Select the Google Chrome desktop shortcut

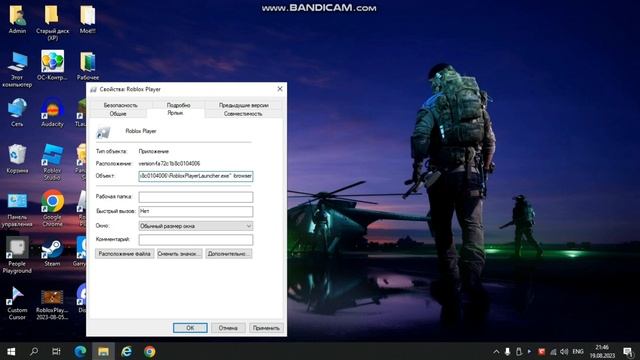point(52,208)
